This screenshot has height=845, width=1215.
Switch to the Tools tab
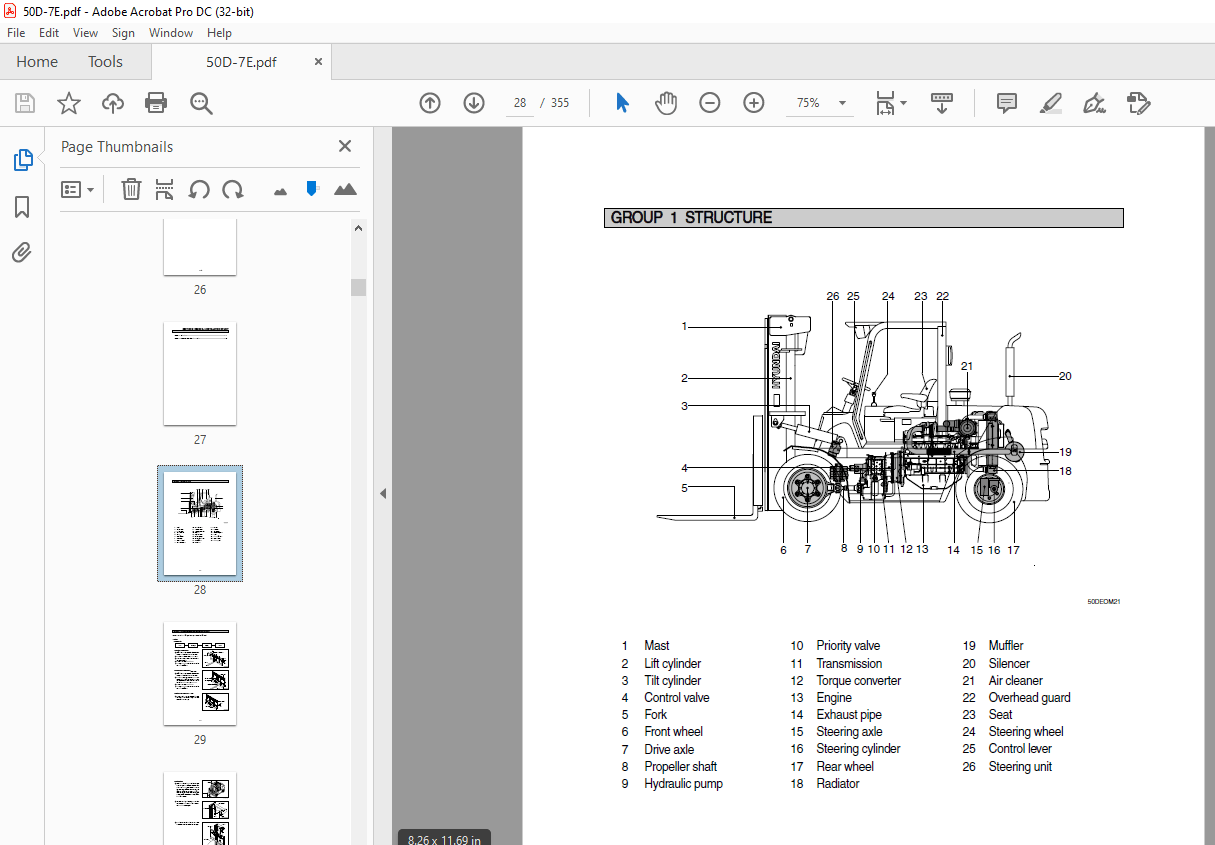click(x=105, y=61)
